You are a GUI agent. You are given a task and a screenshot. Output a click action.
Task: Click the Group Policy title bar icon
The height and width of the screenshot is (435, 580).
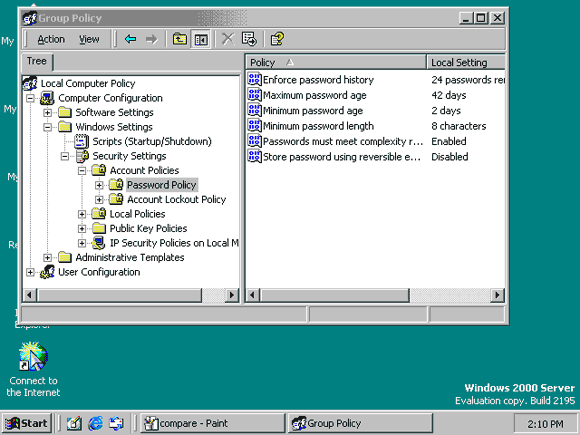30,18
